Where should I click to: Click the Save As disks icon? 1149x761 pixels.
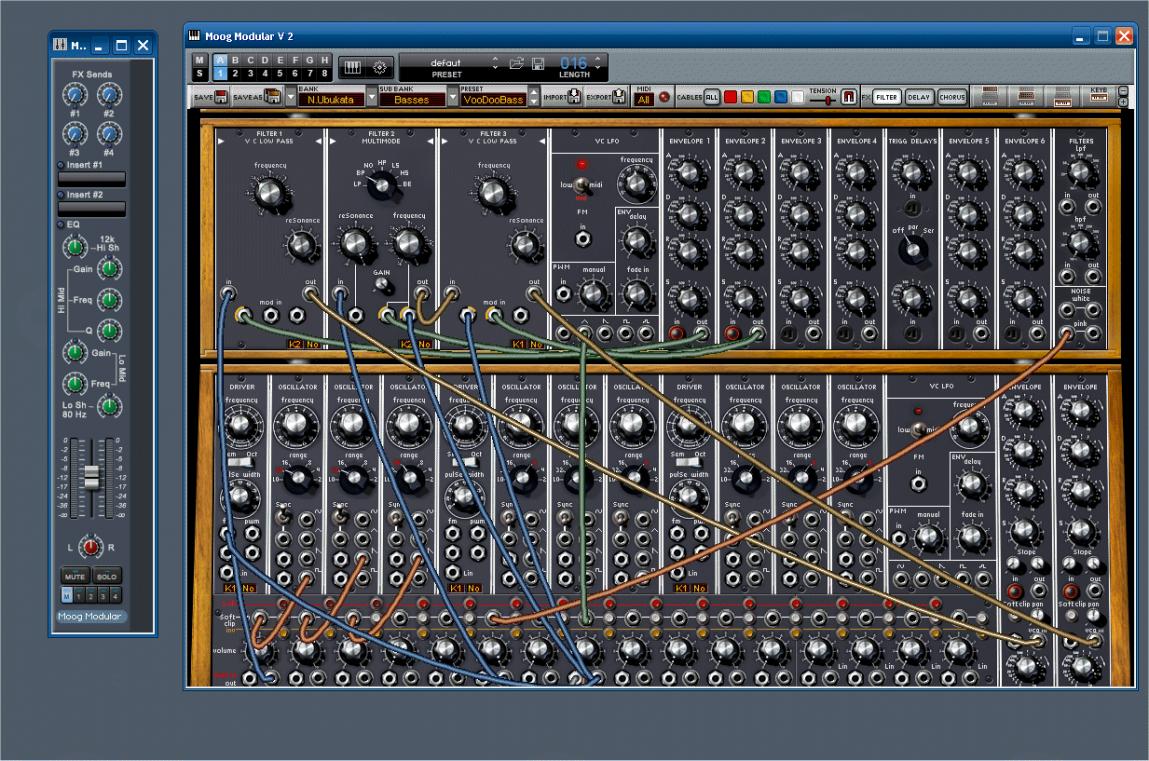[x=272, y=97]
